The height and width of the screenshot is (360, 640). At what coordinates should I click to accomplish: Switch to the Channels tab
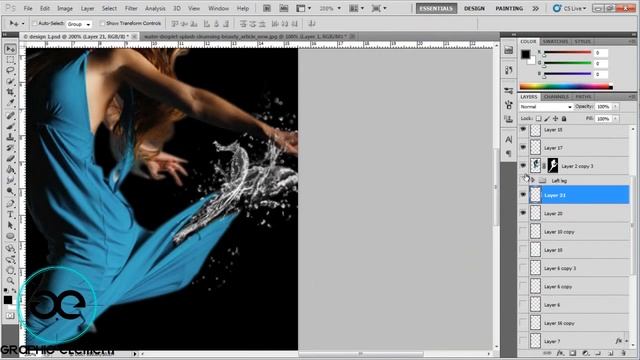(x=556, y=97)
